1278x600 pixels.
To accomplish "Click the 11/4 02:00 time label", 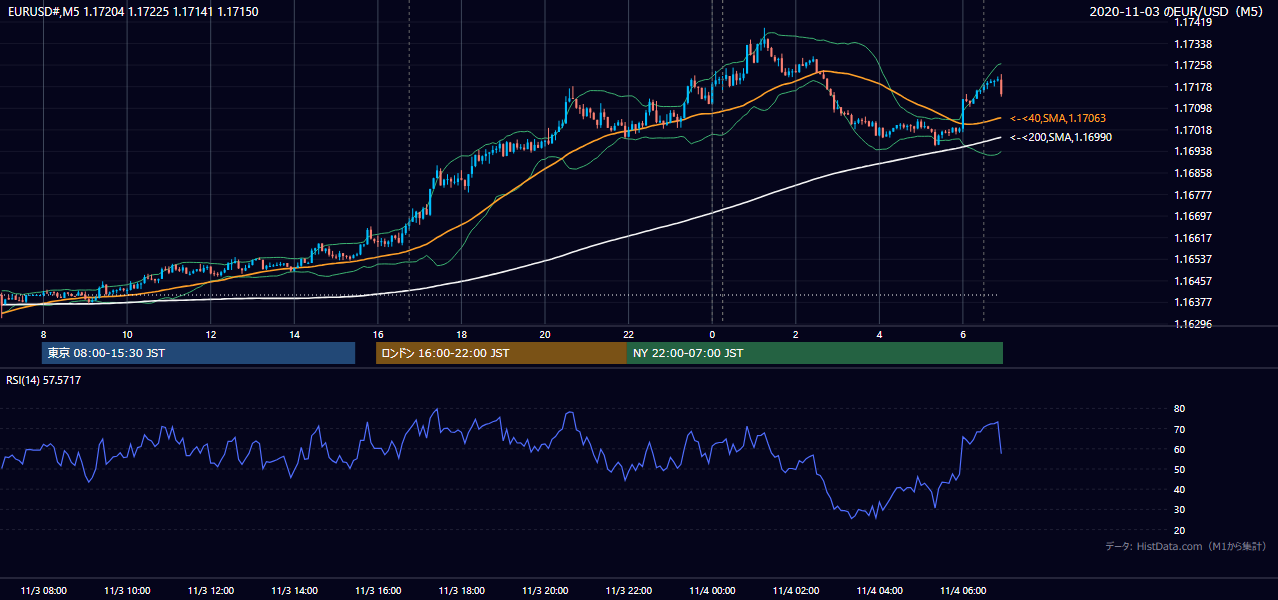I will coord(795,590).
